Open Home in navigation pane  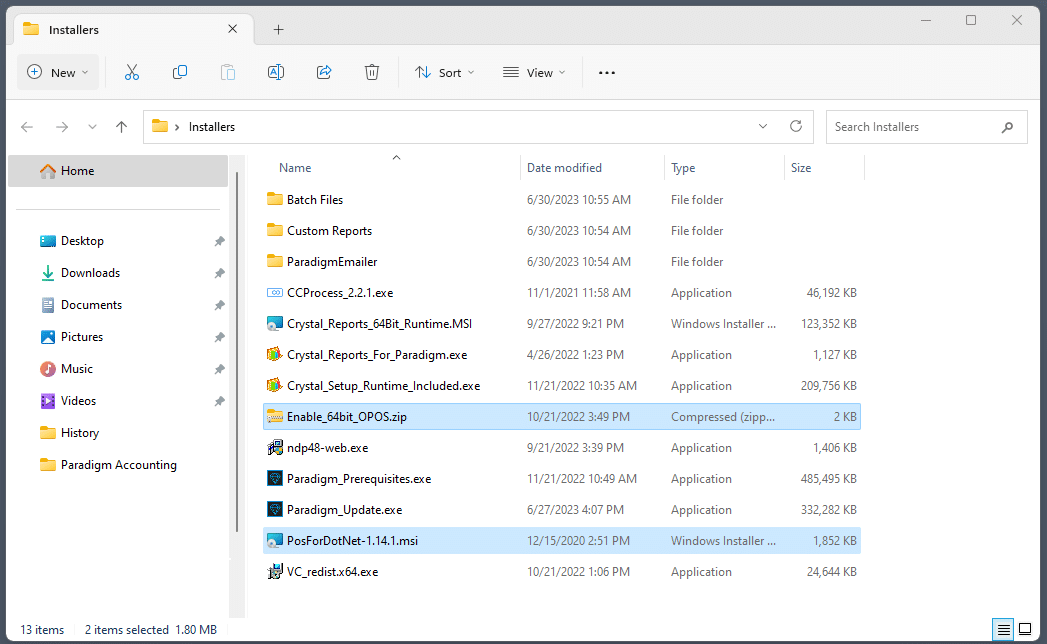[x=118, y=171]
